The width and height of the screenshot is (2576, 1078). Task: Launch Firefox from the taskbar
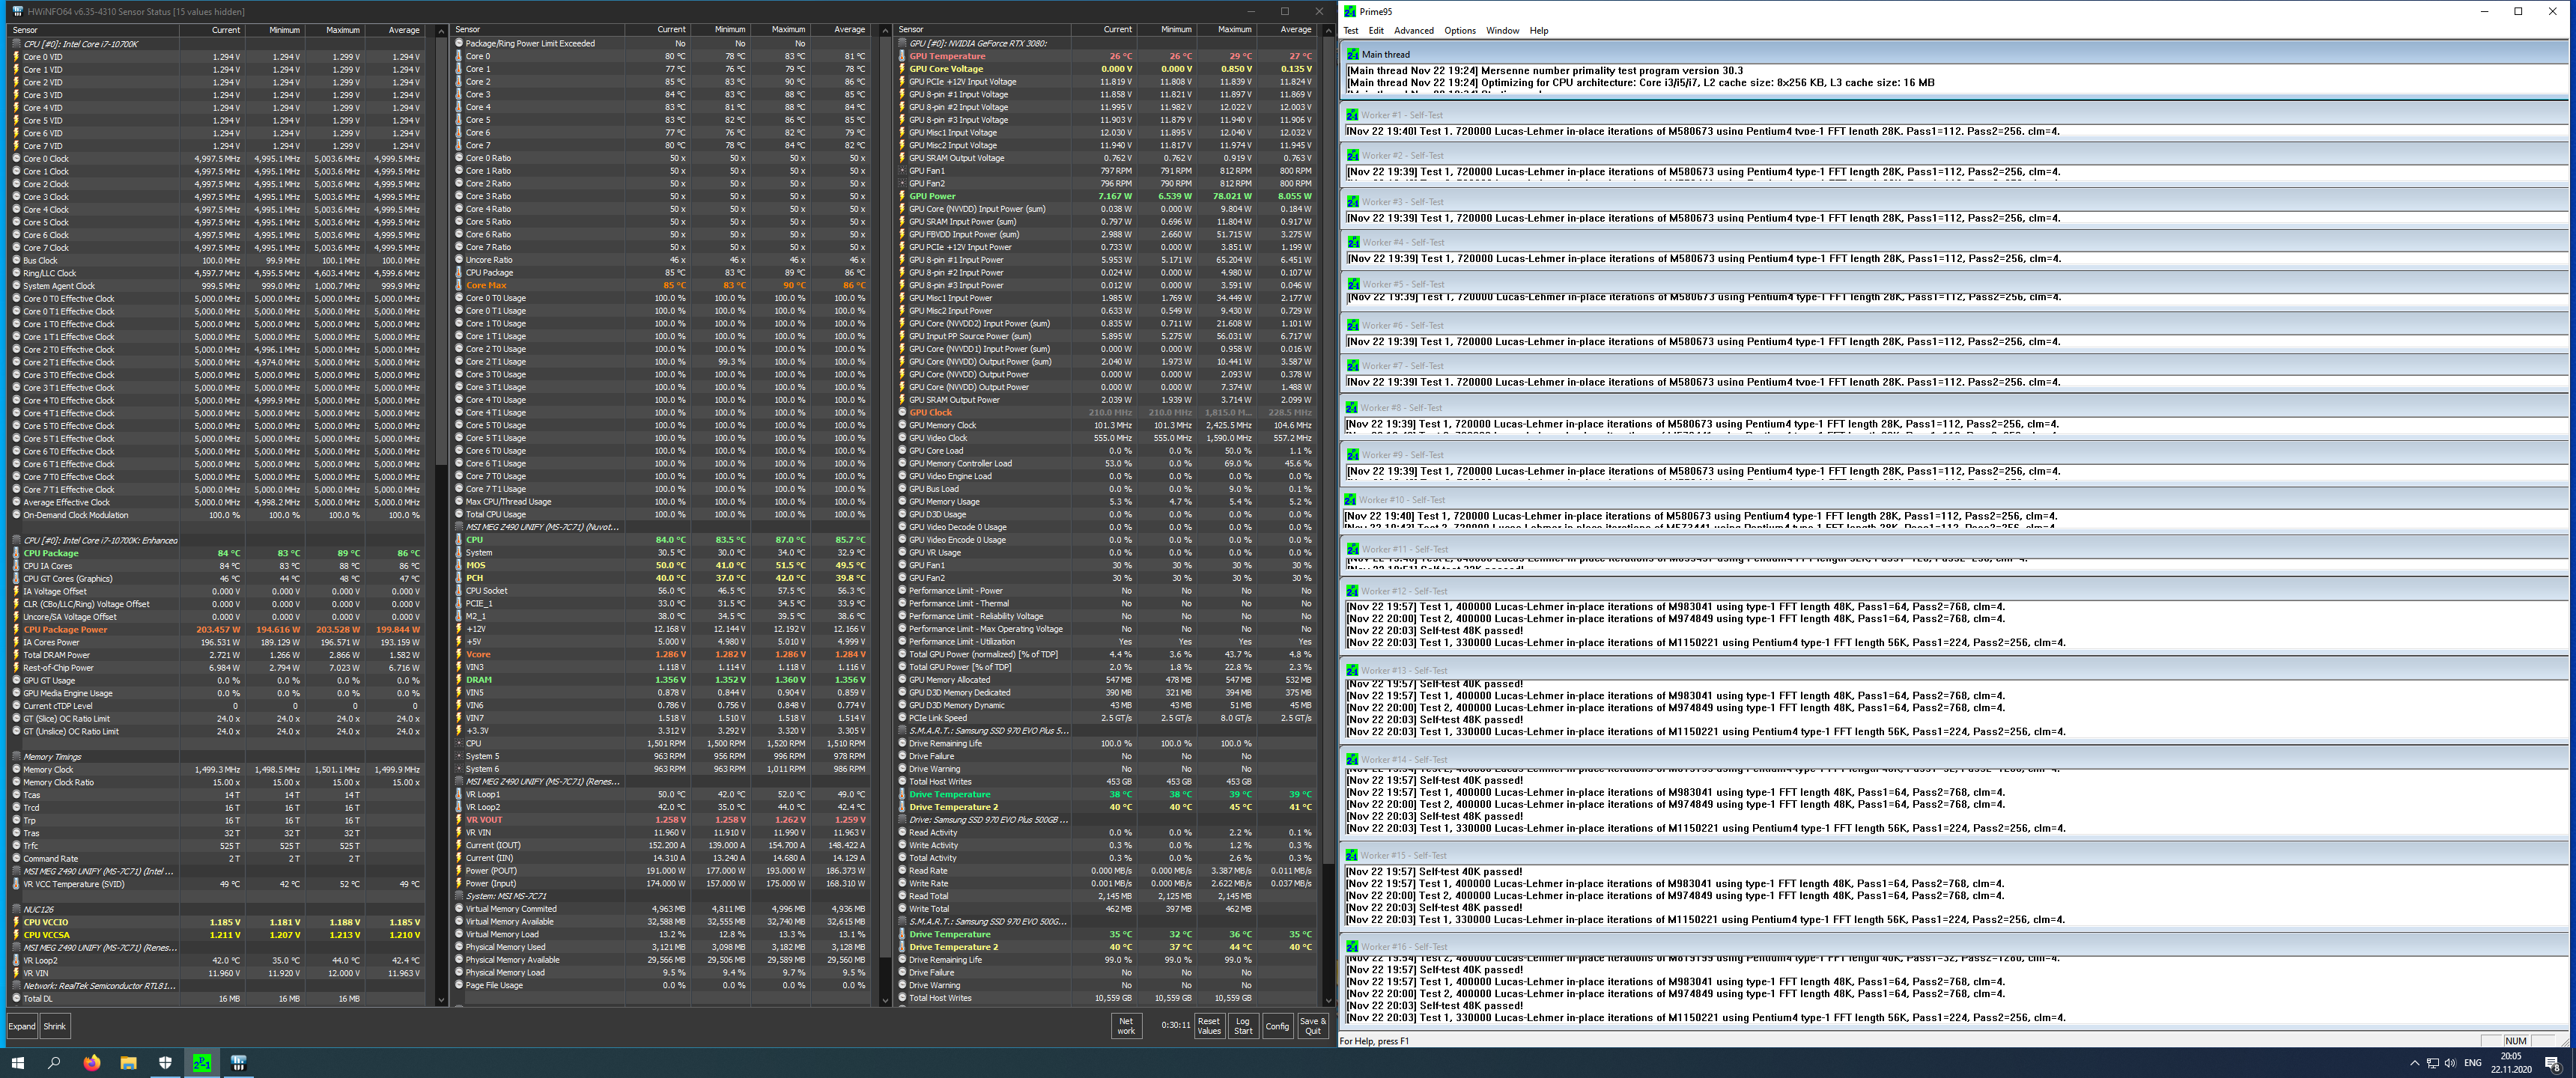[92, 1063]
